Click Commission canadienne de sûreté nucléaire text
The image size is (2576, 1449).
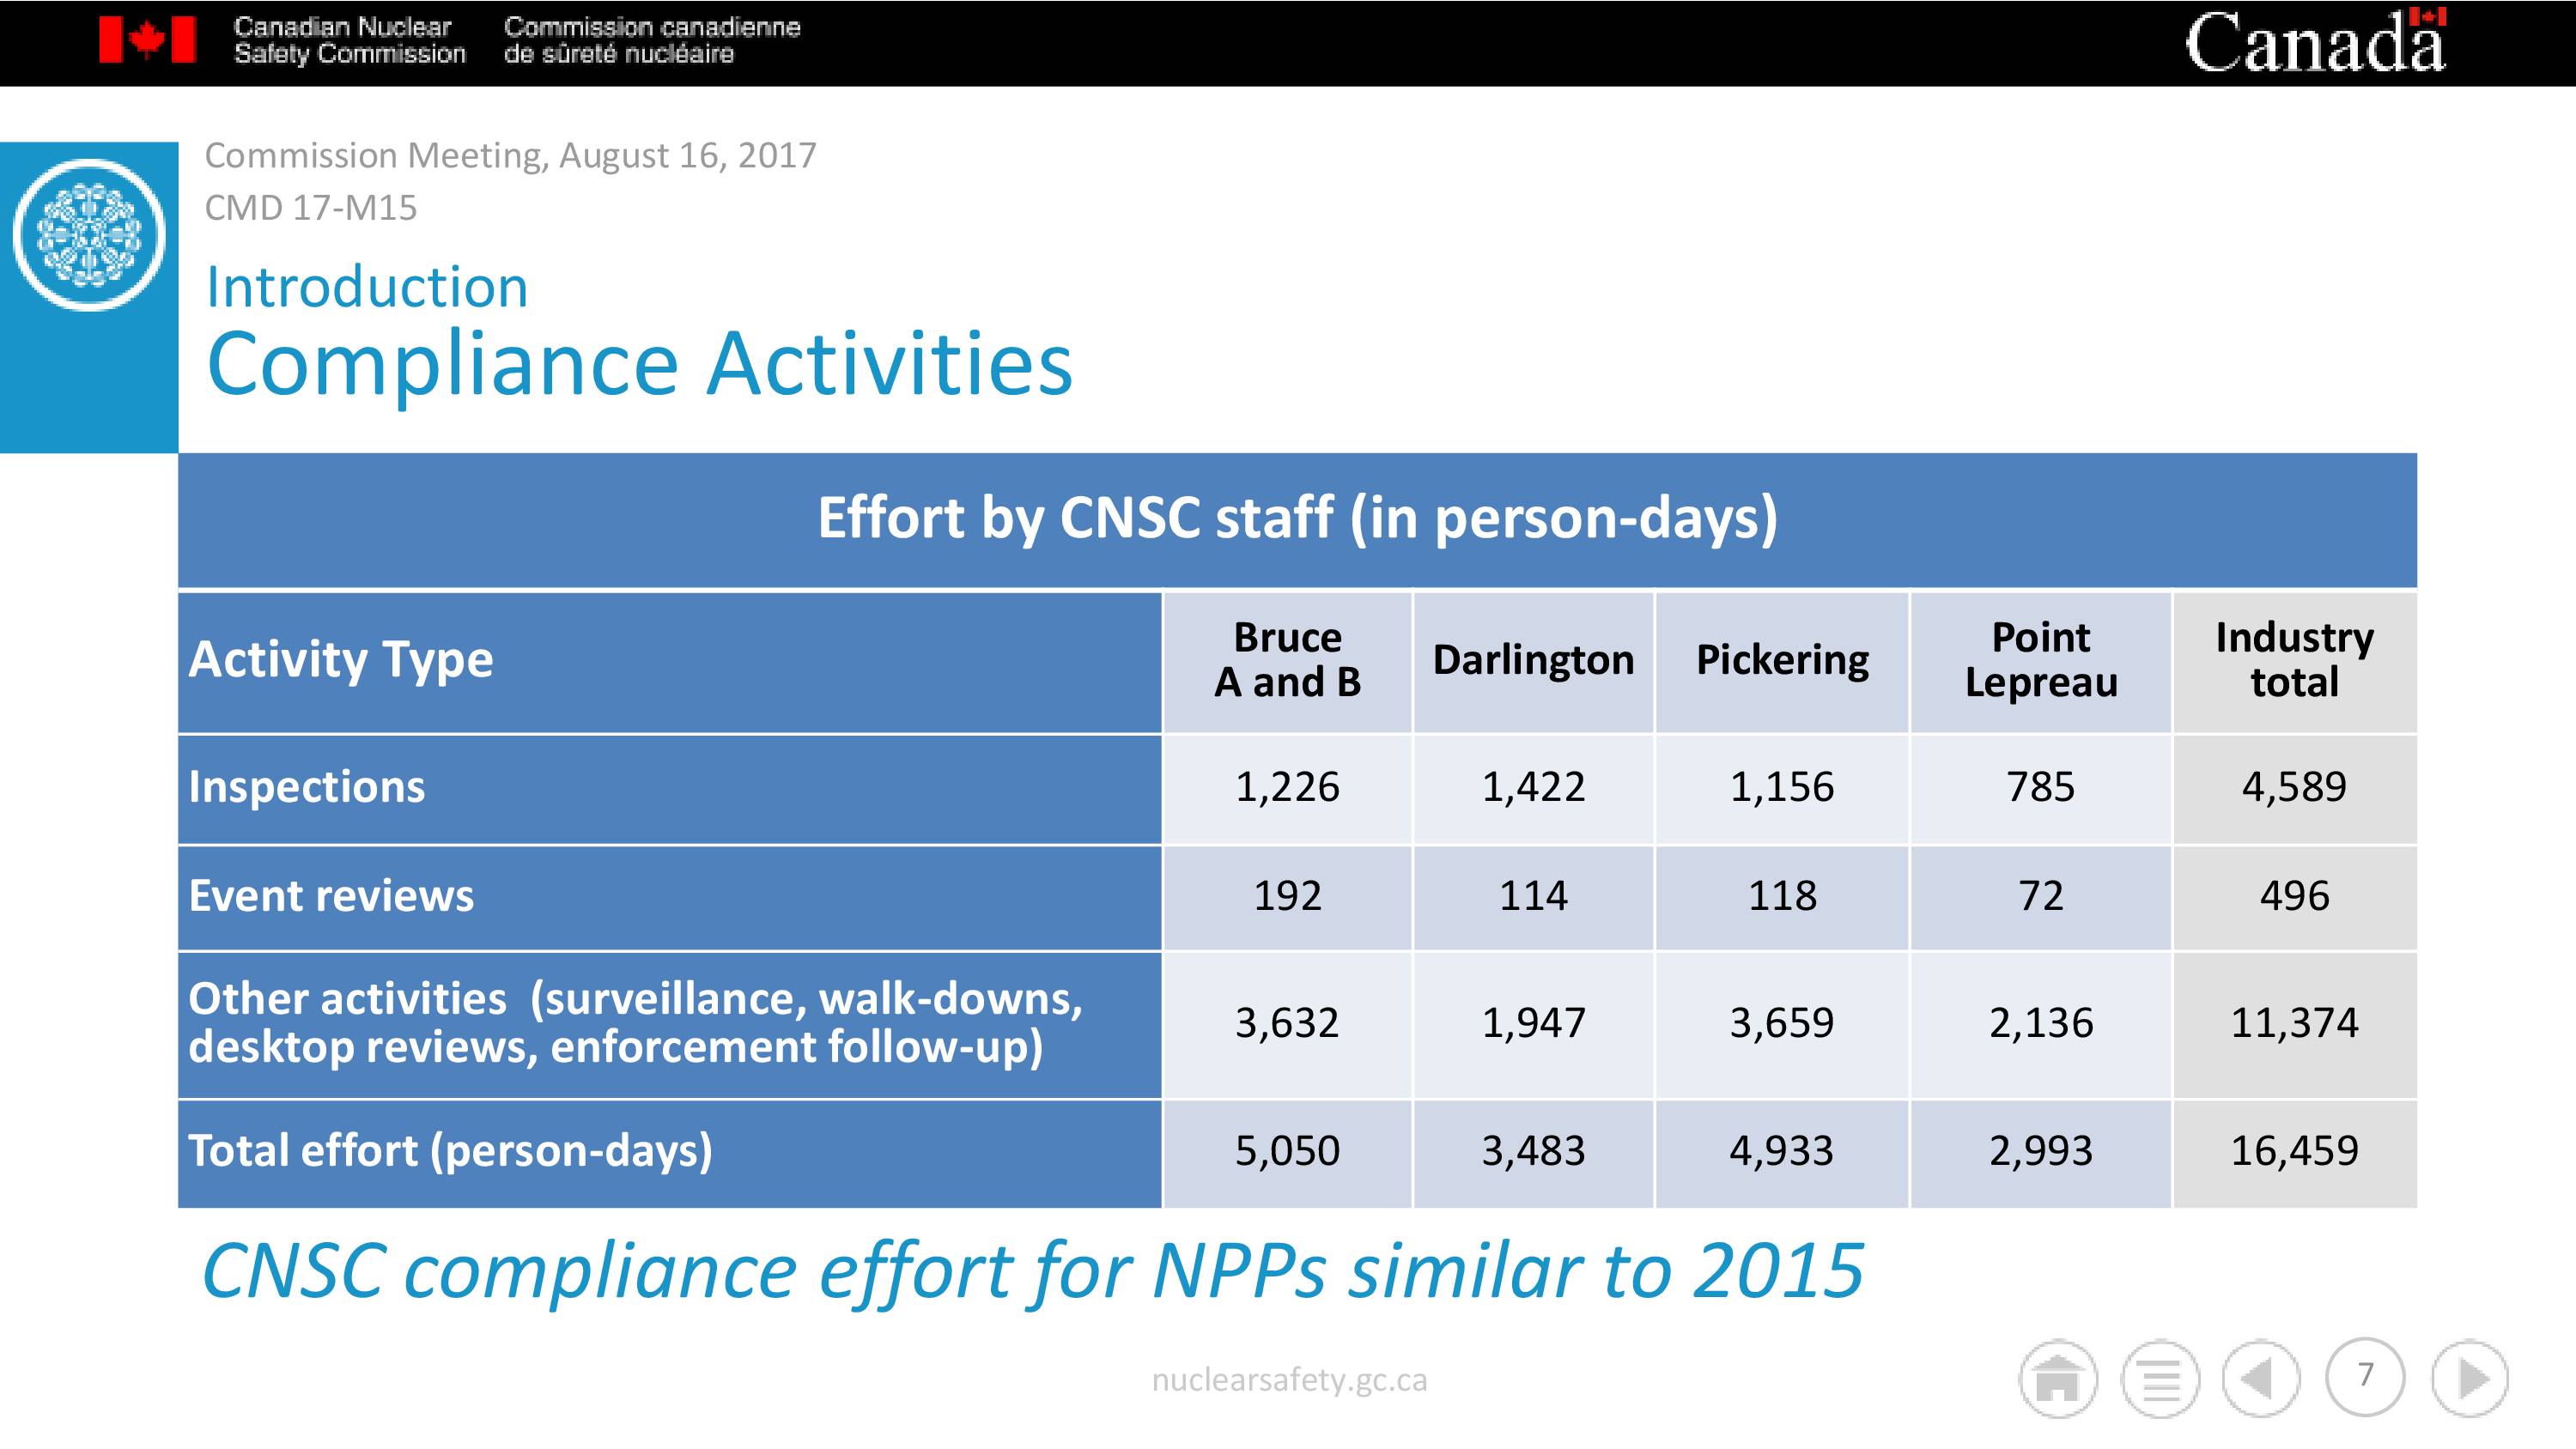tap(652, 40)
